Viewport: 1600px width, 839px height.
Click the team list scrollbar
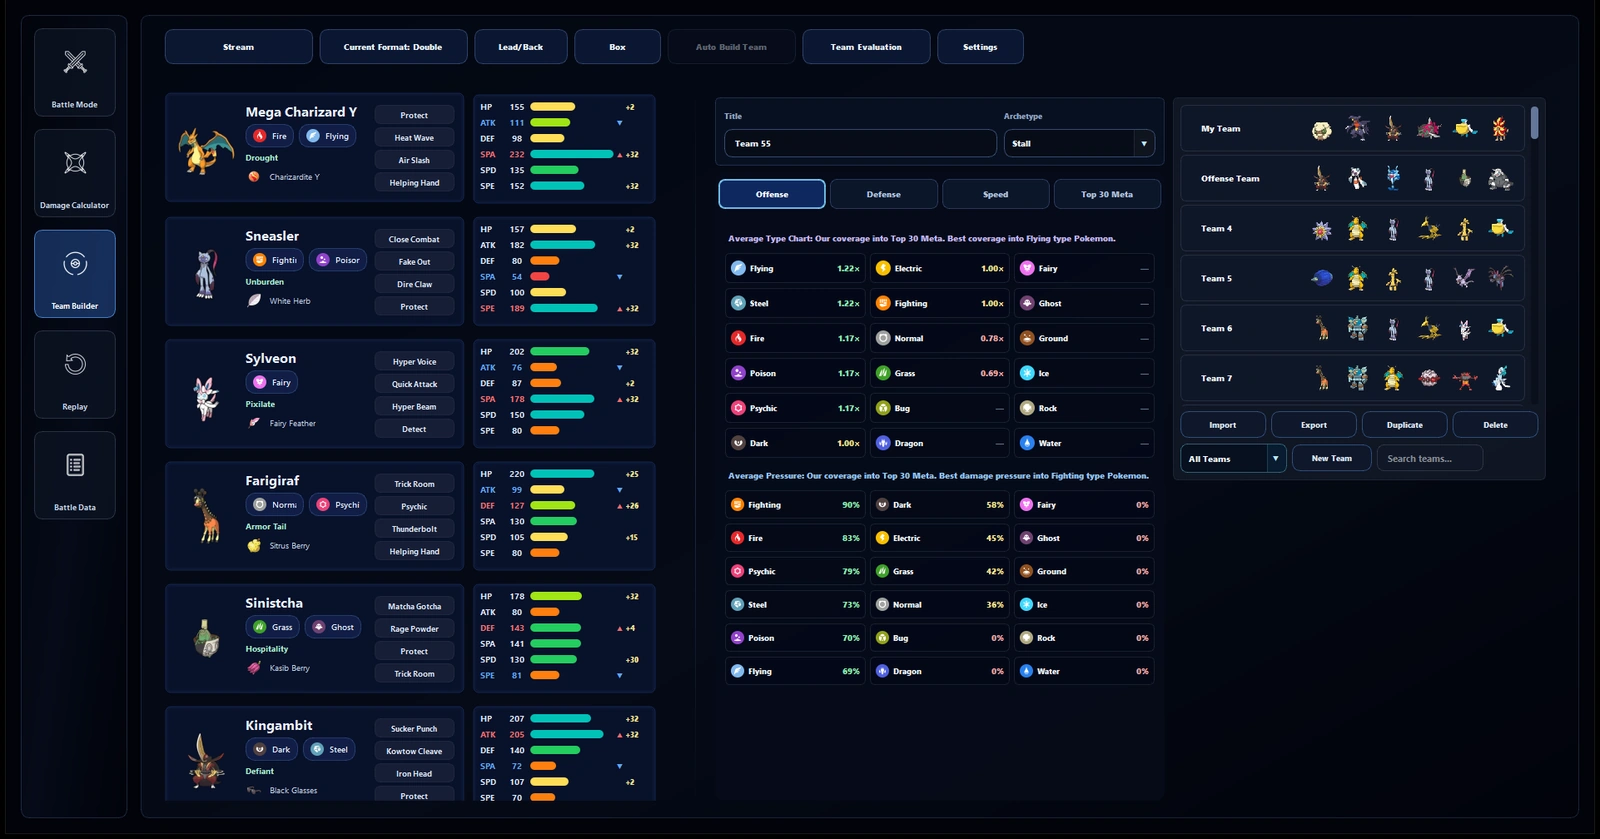pos(1535,123)
